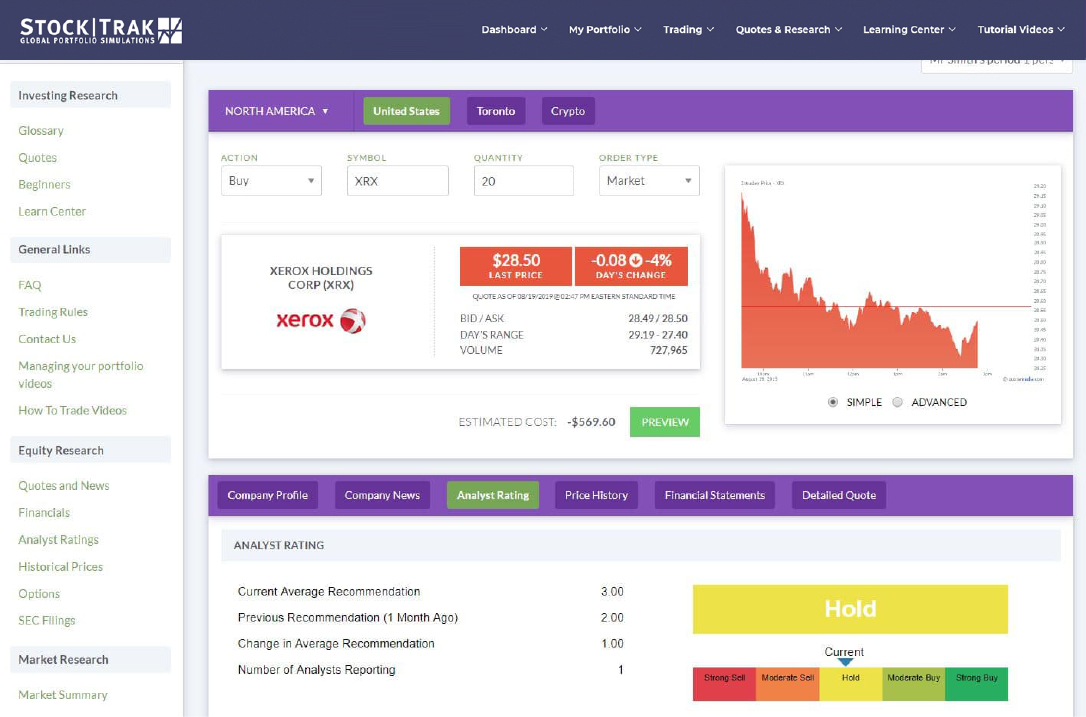Open the SEC Filings link
The height and width of the screenshot is (717, 1086).
click(x=47, y=621)
